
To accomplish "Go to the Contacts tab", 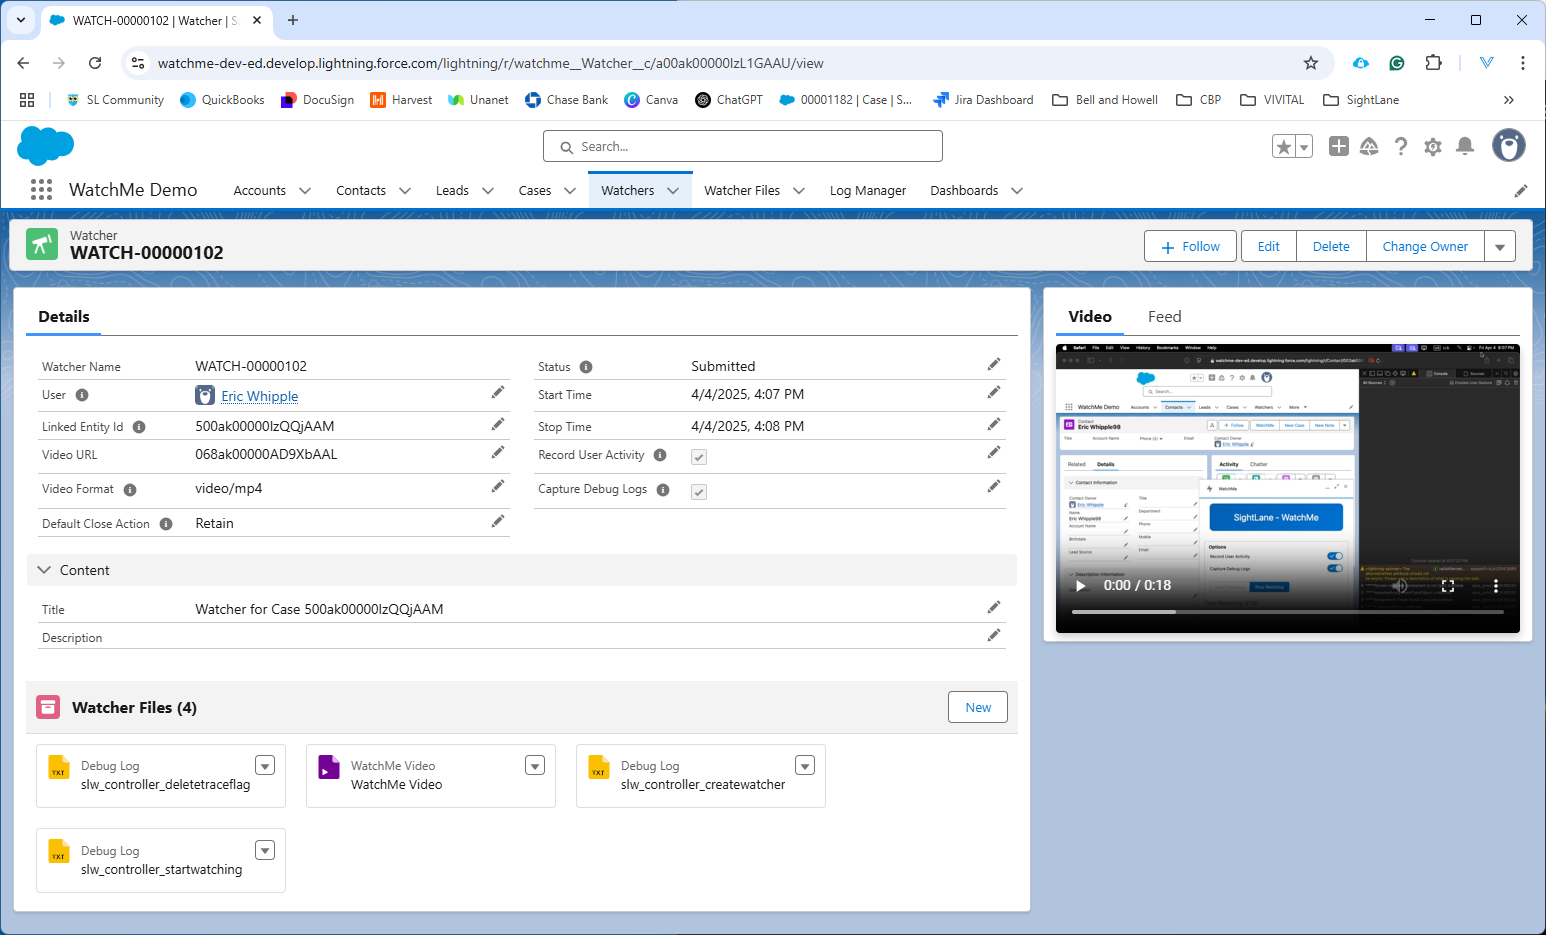I will 361,191.
